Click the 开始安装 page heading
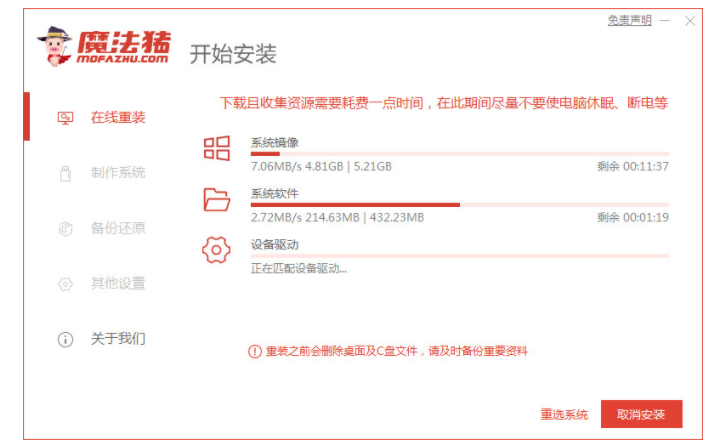Viewport: 720px width, 447px height. tap(233, 54)
